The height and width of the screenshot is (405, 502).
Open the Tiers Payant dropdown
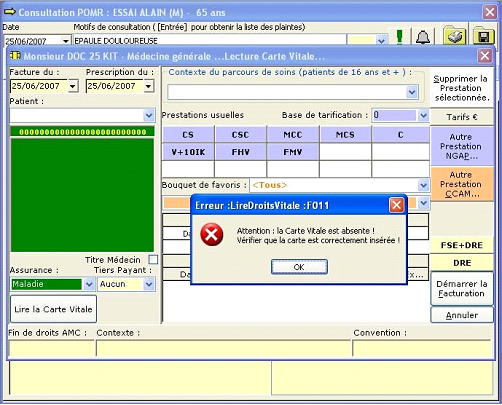point(149,284)
